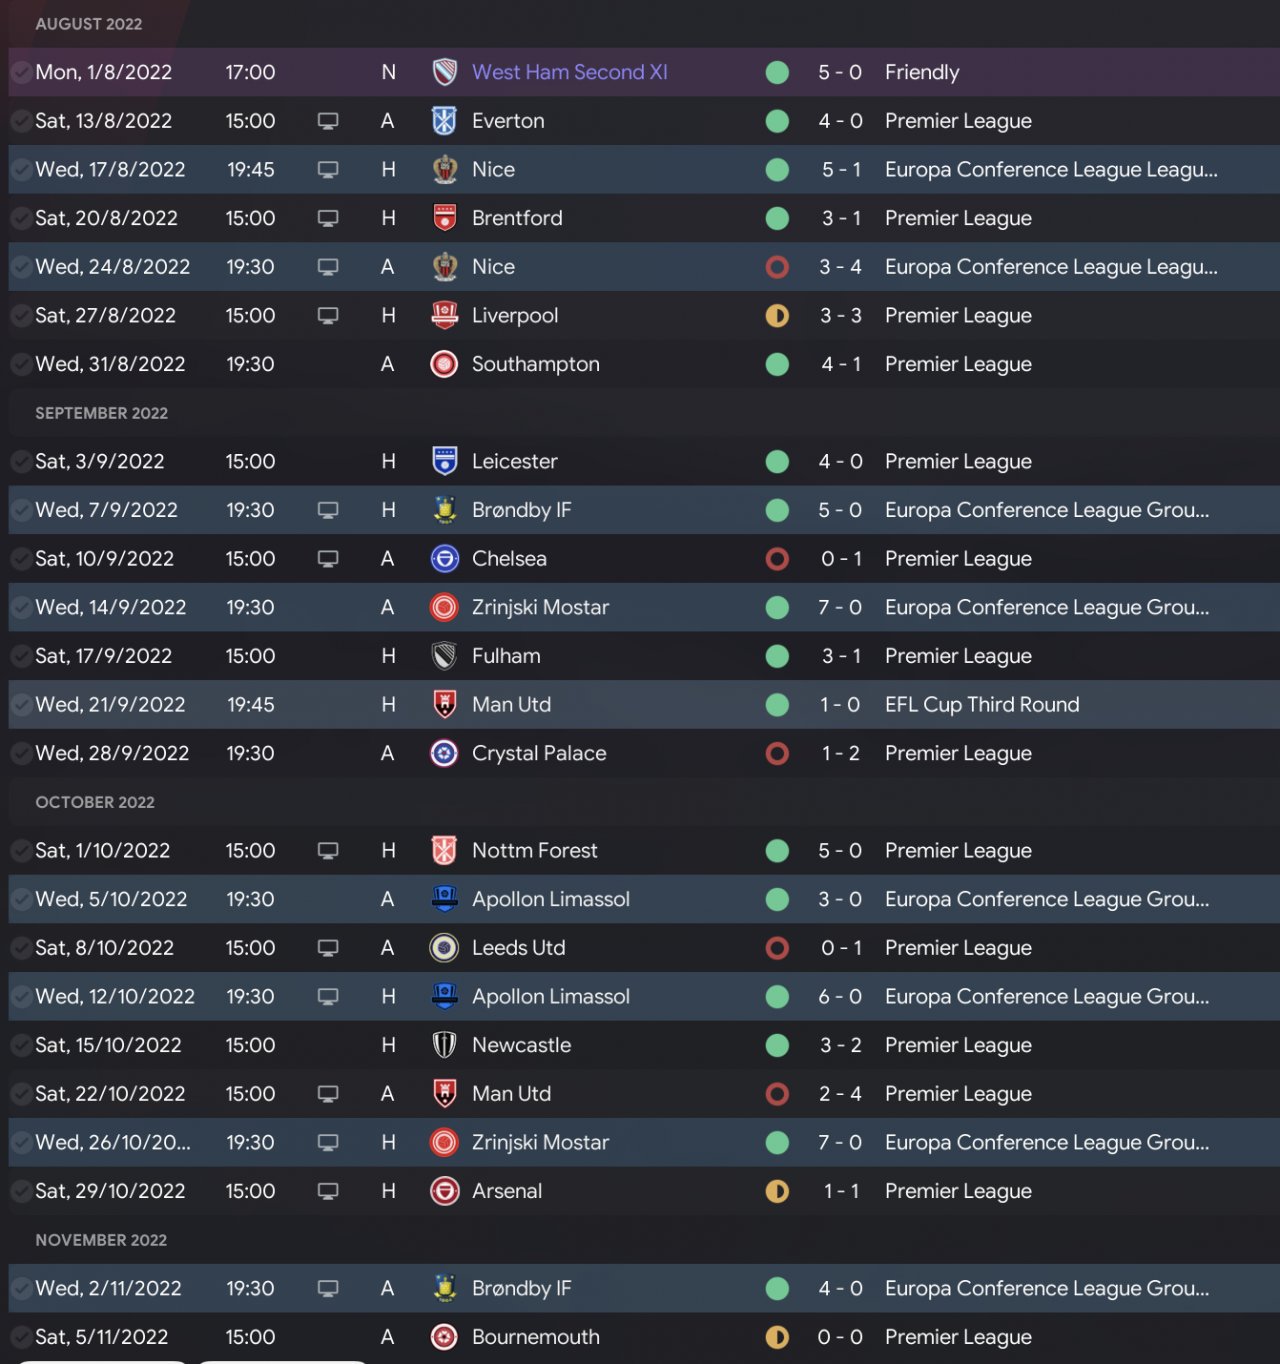
Task: Click the Everton club badge
Action: 444,121
